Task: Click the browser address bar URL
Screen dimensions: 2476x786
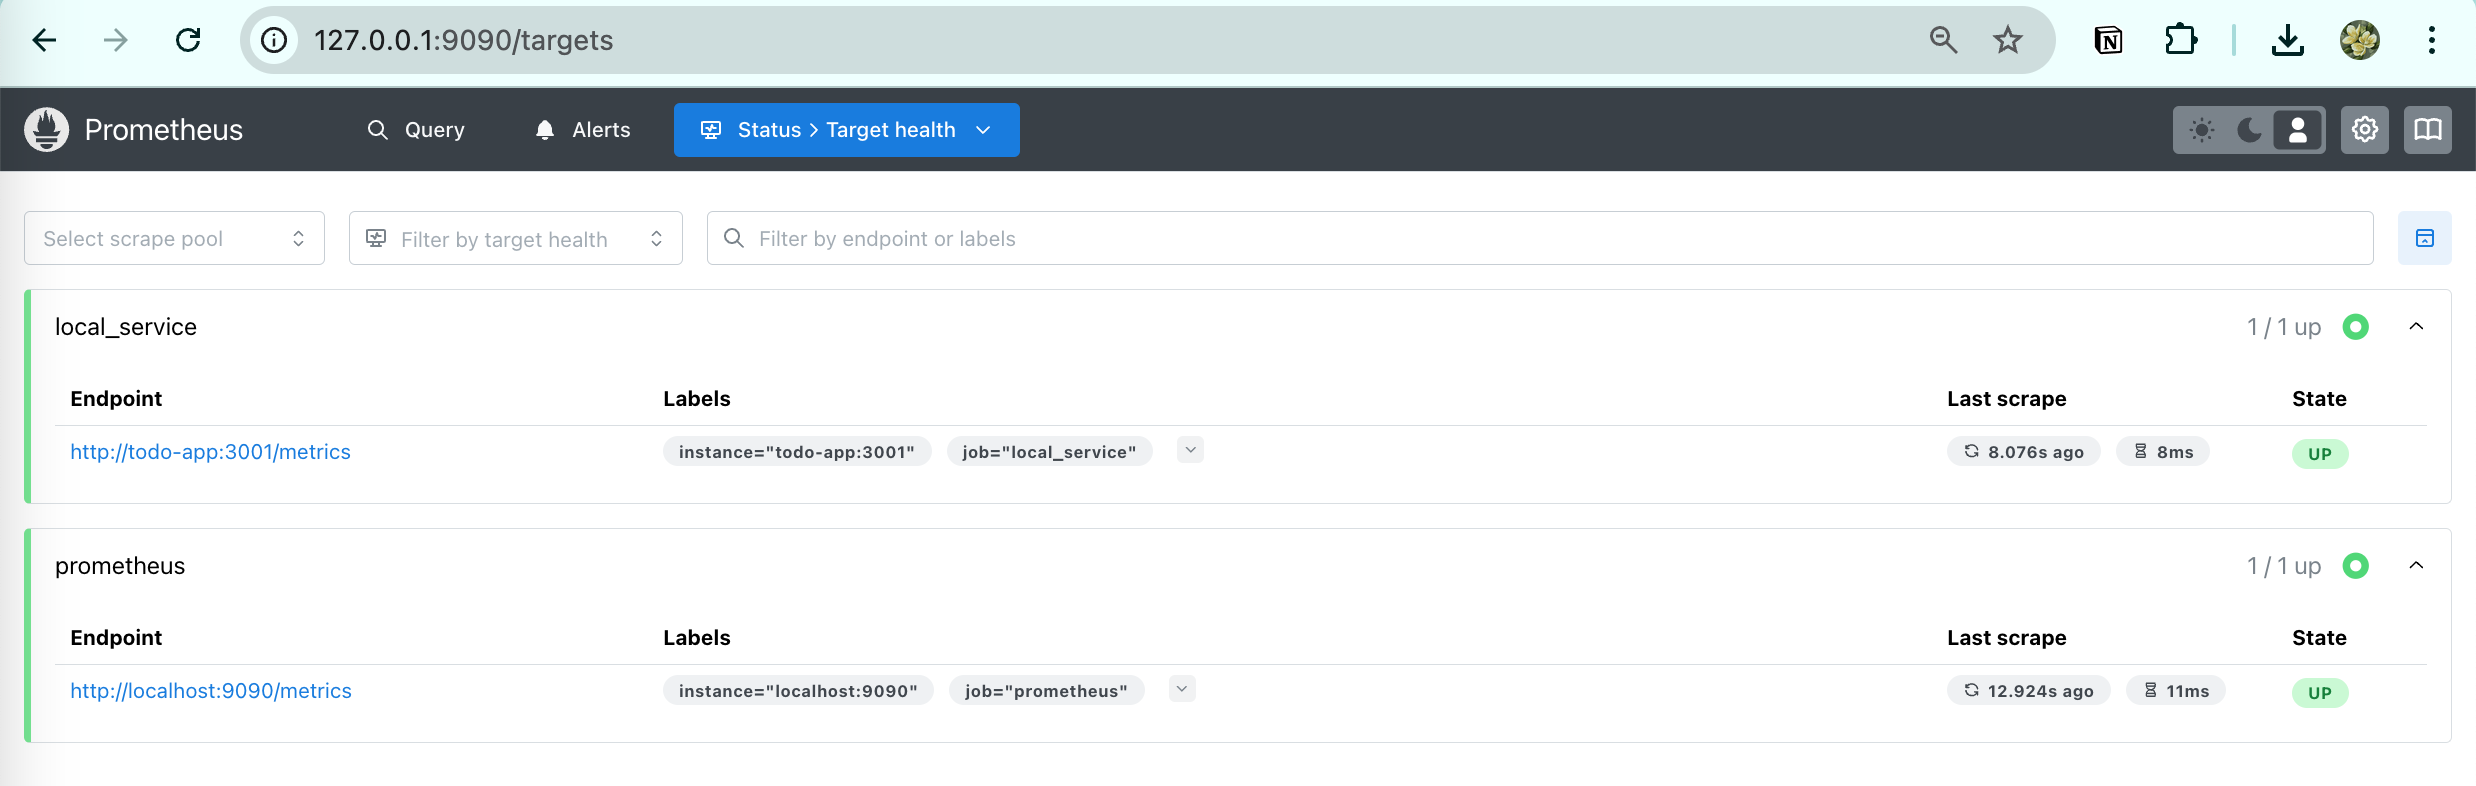Action: tap(464, 40)
